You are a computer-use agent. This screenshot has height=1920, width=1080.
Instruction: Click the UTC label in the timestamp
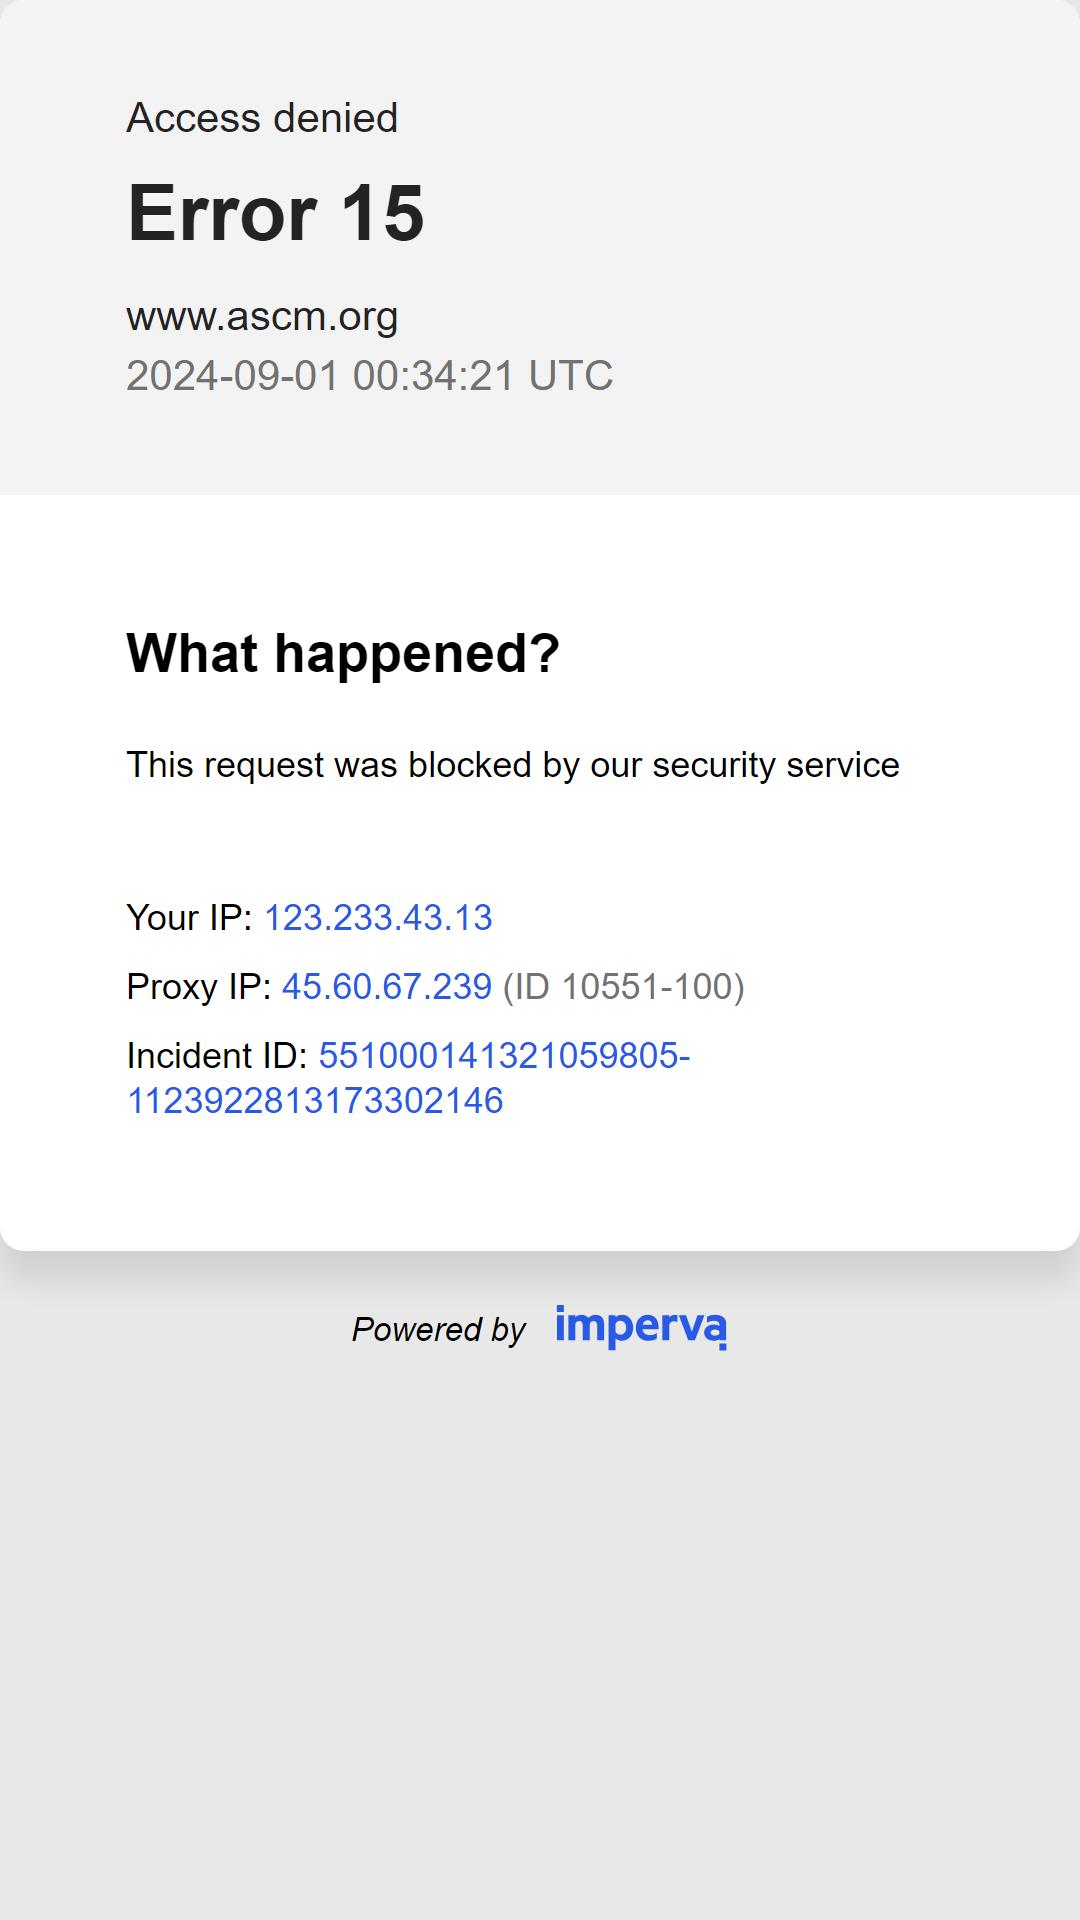pyautogui.click(x=571, y=376)
